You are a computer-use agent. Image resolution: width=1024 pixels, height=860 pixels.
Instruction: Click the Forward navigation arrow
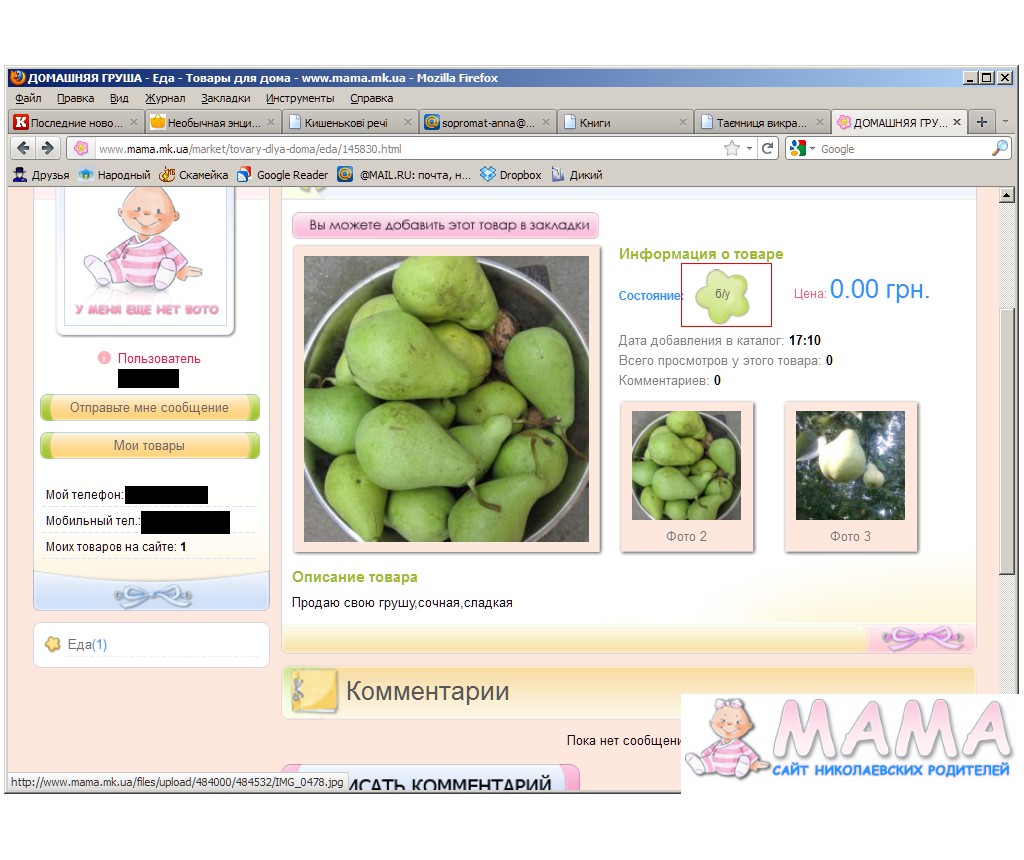(47, 148)
